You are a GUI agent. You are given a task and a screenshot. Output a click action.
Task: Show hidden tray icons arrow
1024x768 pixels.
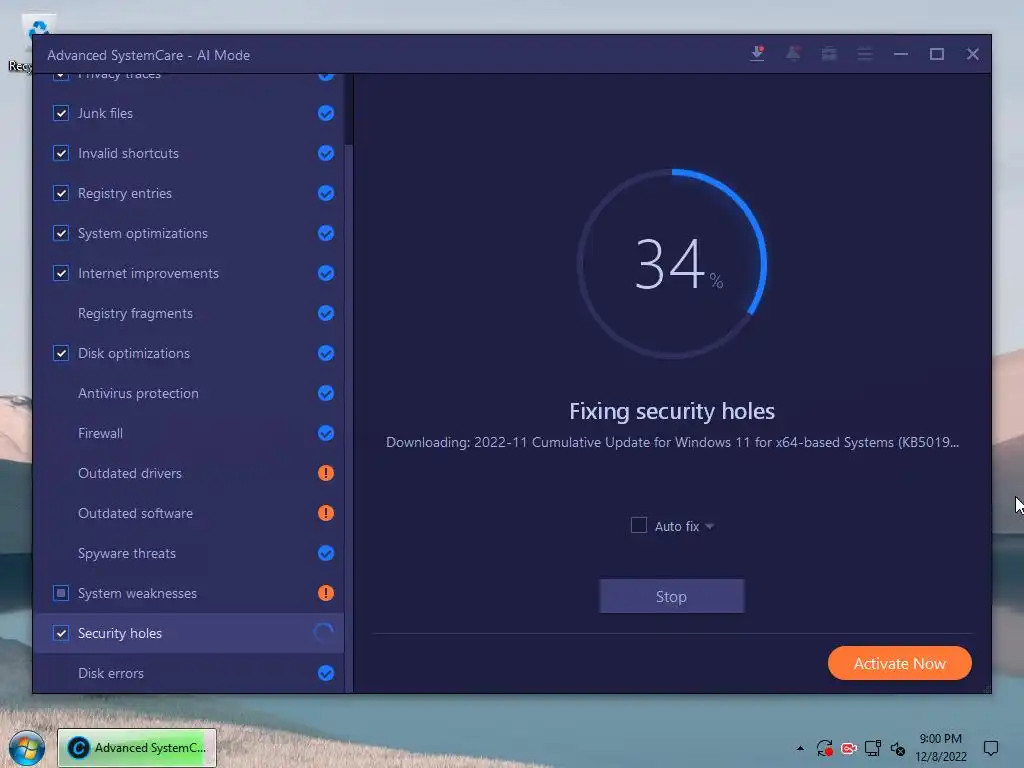(800, 748)
